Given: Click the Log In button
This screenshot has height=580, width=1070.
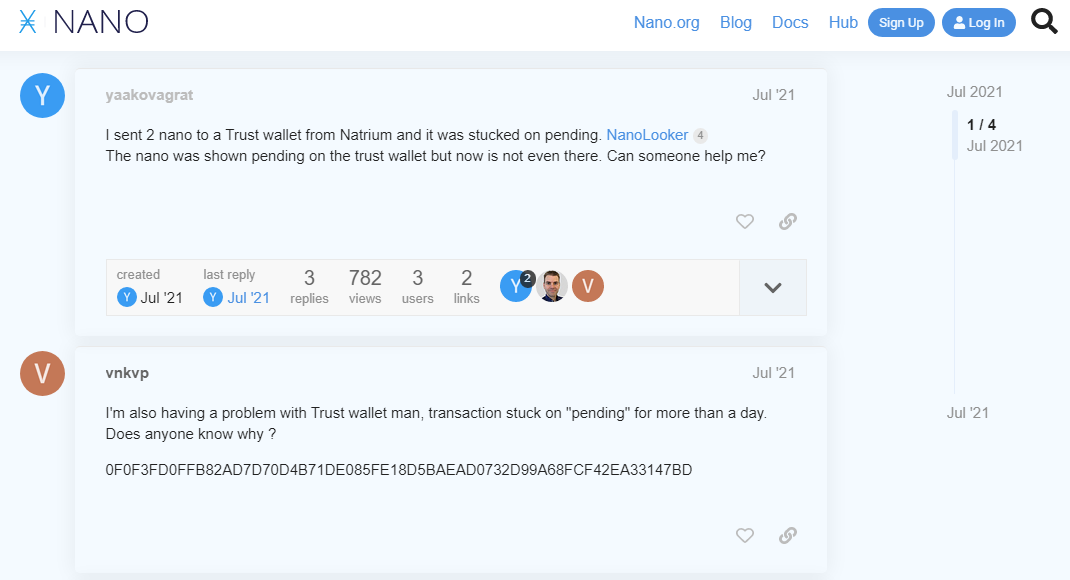Looking at the screenshot, I should 979,23.
